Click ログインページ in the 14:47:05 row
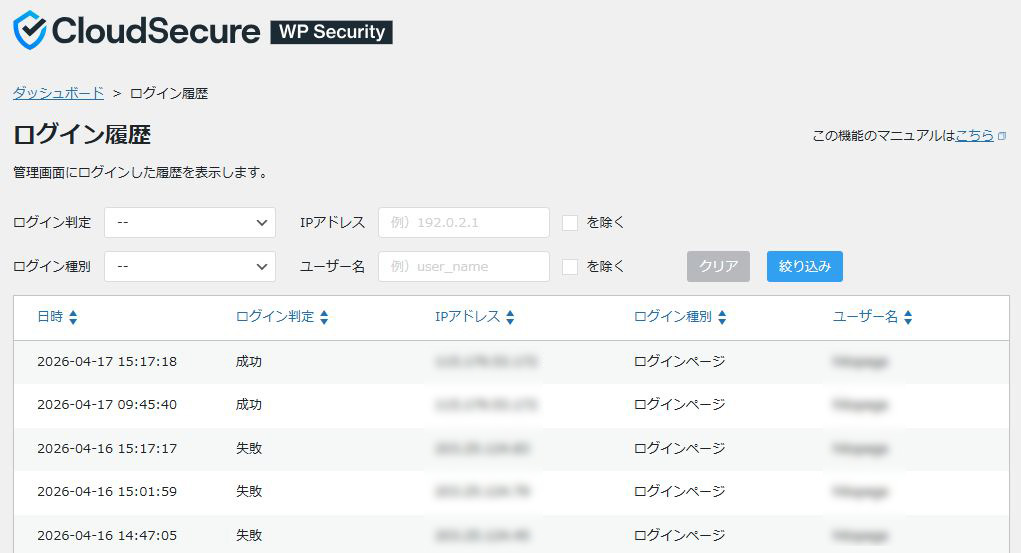 point(679,535)
